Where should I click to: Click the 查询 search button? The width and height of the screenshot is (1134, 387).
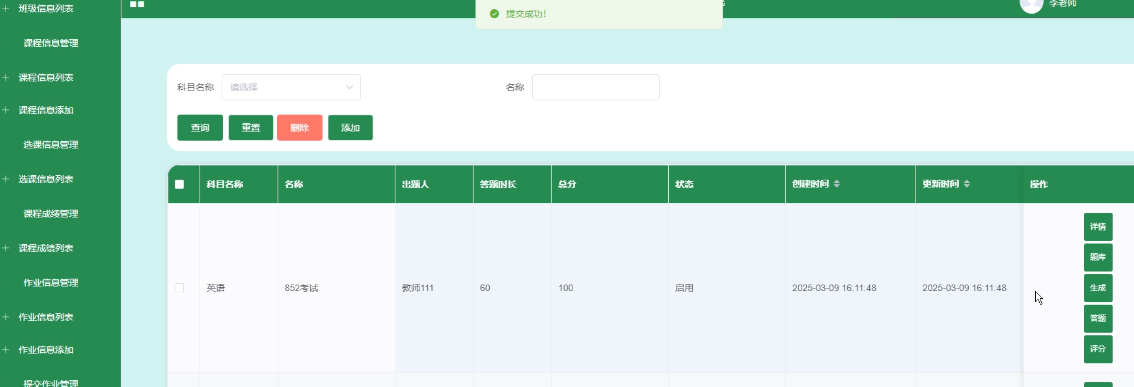(200, 128)
